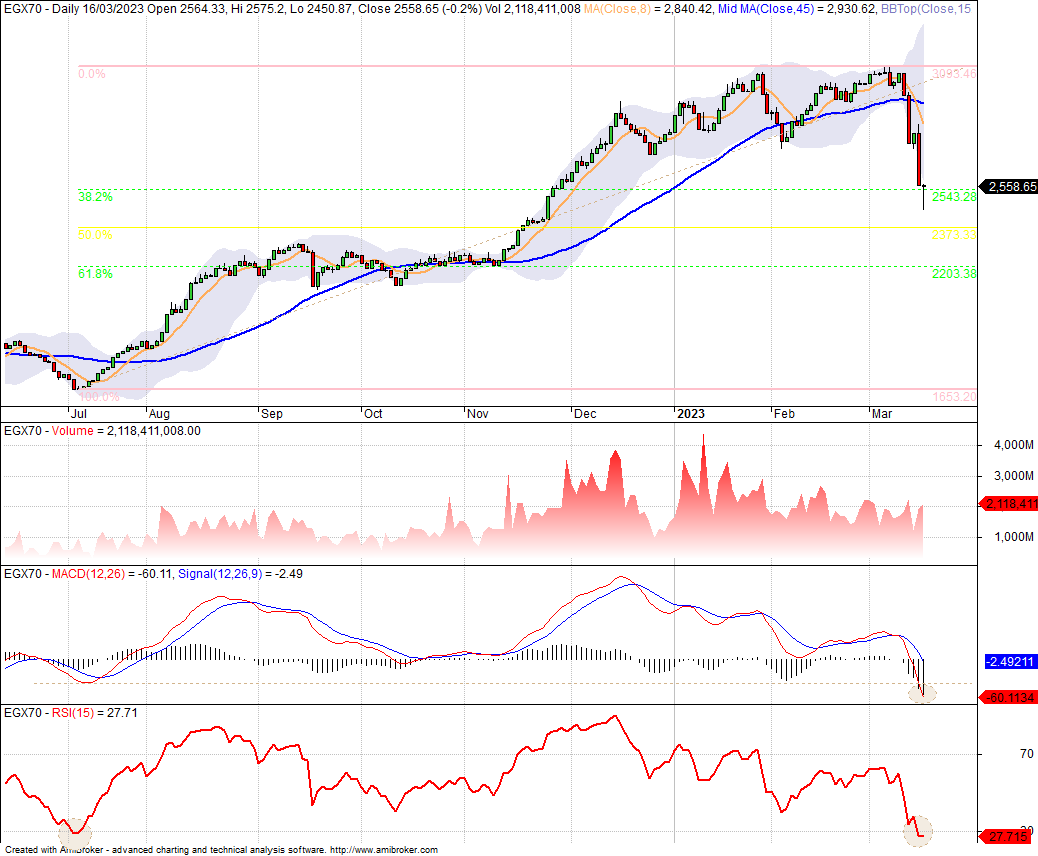Image resolution: width=1038 pixels, height=856 pixels.
Task: Select the 38.2% Fibonacci level label
Action: [95, 197]
